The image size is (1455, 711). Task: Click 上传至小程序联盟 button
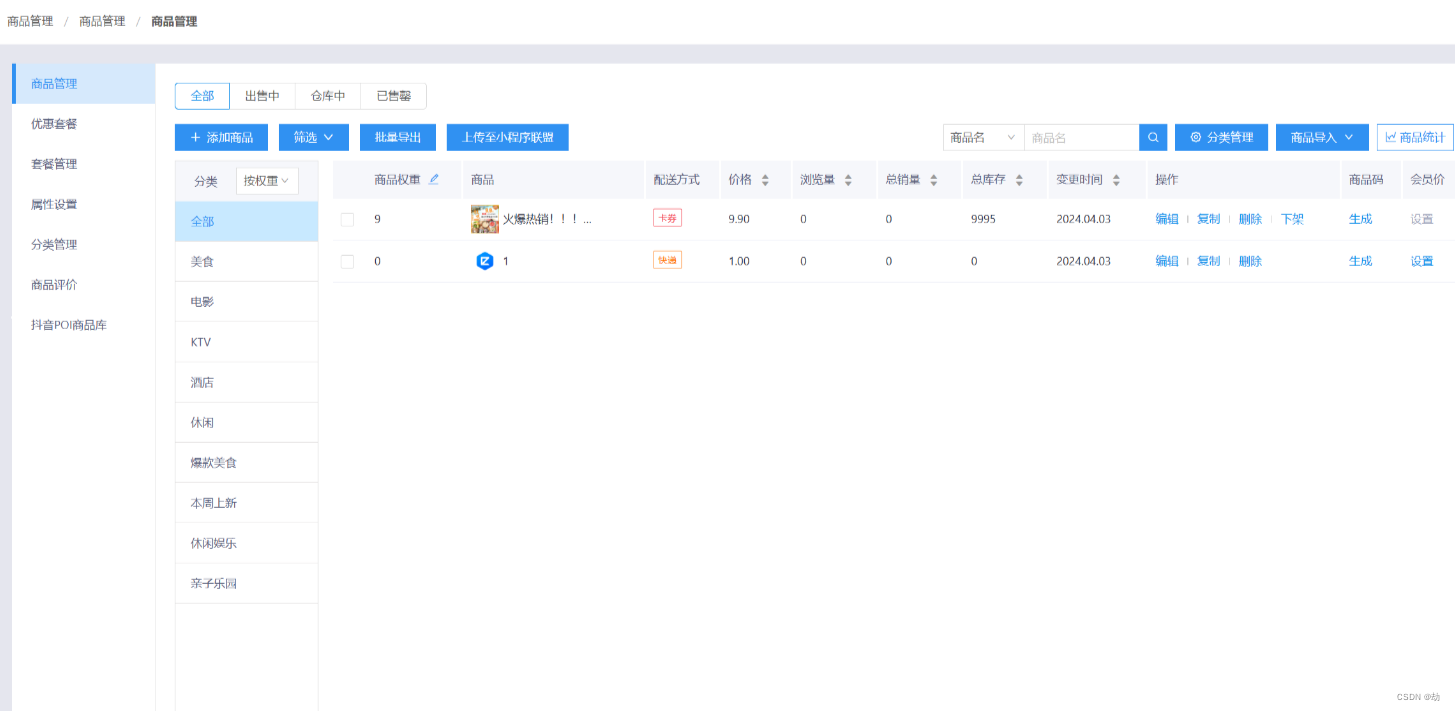point(508,137)
